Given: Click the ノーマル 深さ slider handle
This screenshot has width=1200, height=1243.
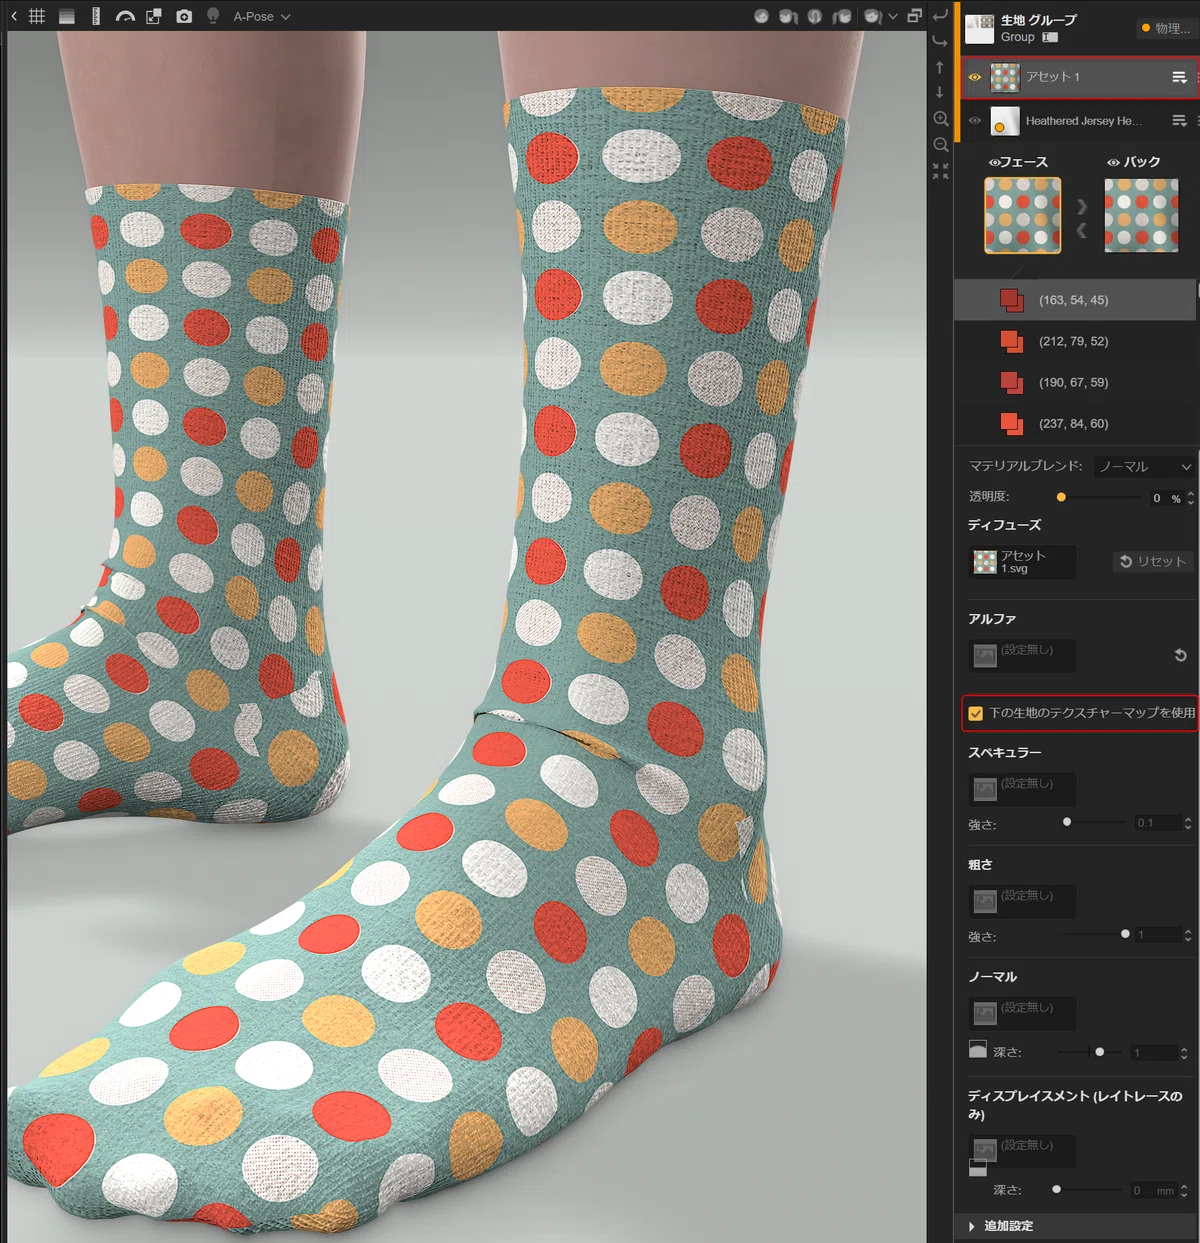Looking at the screenshot, I should pyautogui.click(x=1100, y=1052).
